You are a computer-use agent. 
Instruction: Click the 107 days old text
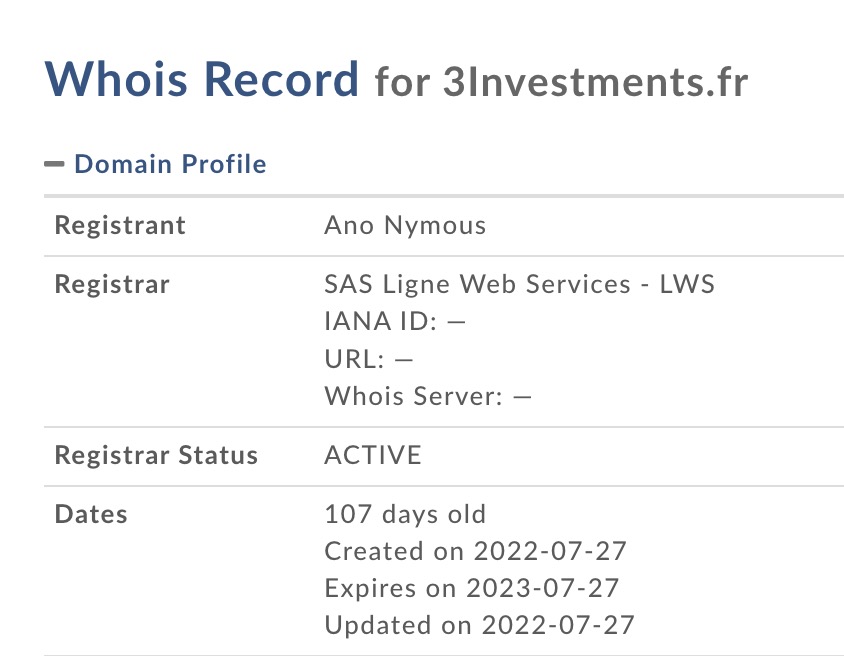[x=405, y=515]
